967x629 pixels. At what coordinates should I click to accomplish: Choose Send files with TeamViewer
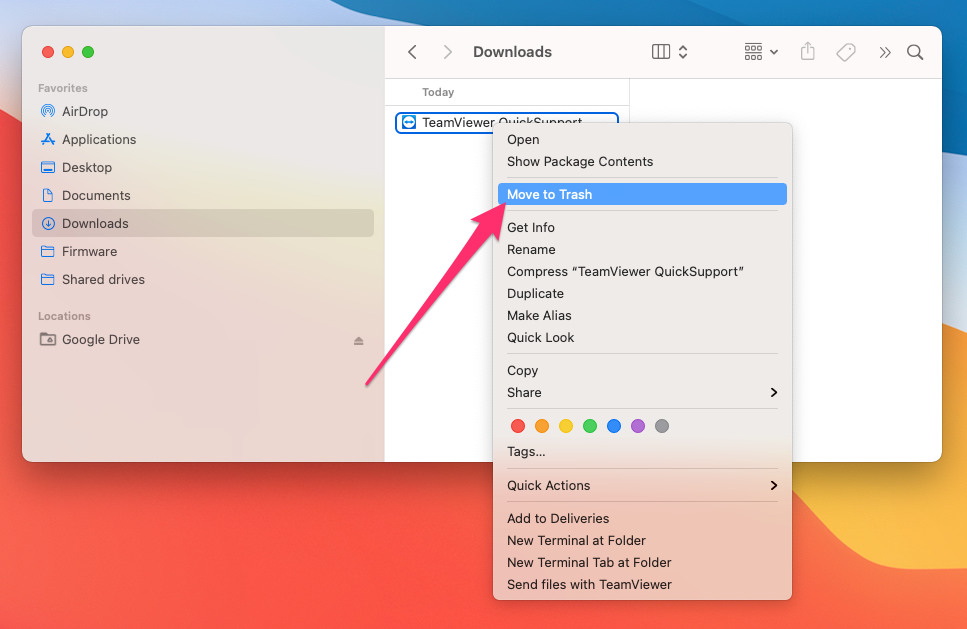pyautogui.click(x=642, y=585)
